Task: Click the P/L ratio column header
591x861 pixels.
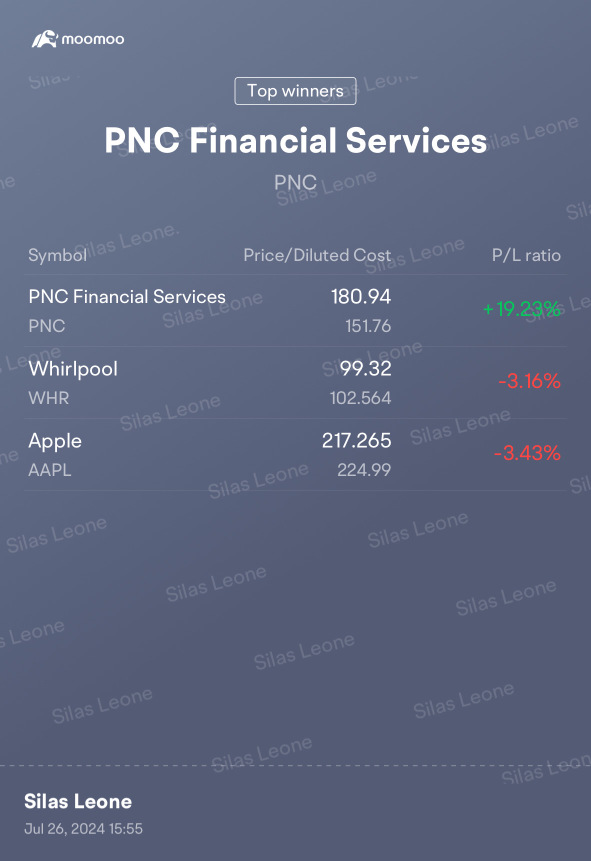Action: pyautogui.click(x=526, y=255)
